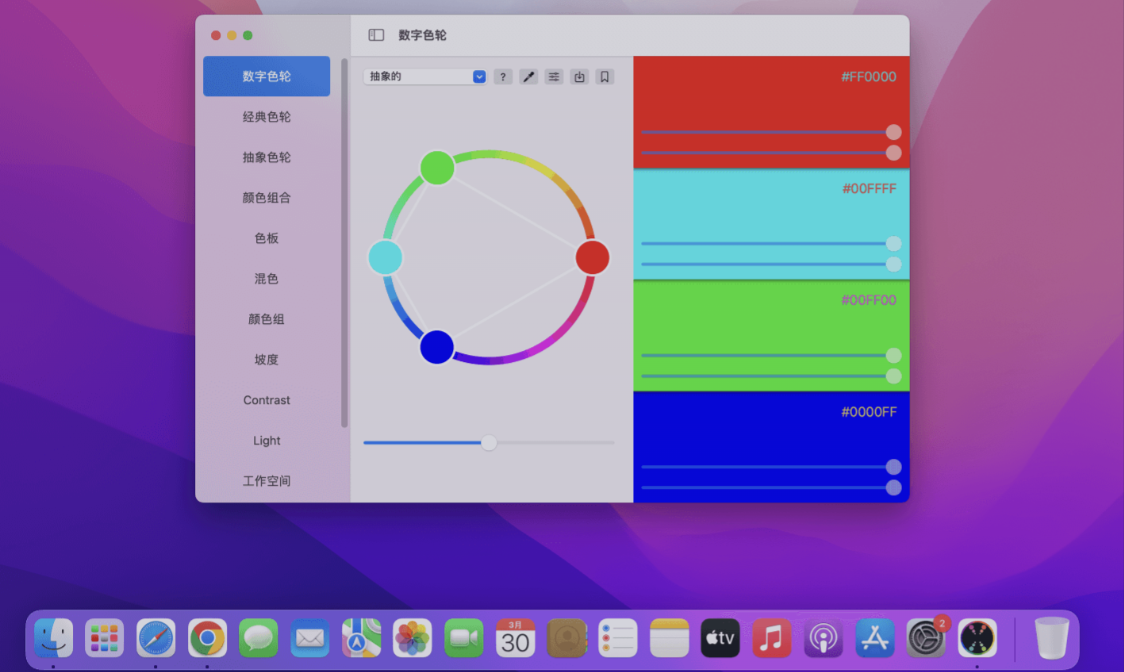Open System Preferences with notification badge
Viewport: 1124px width, 672px height.
click(x=925, y=637)
